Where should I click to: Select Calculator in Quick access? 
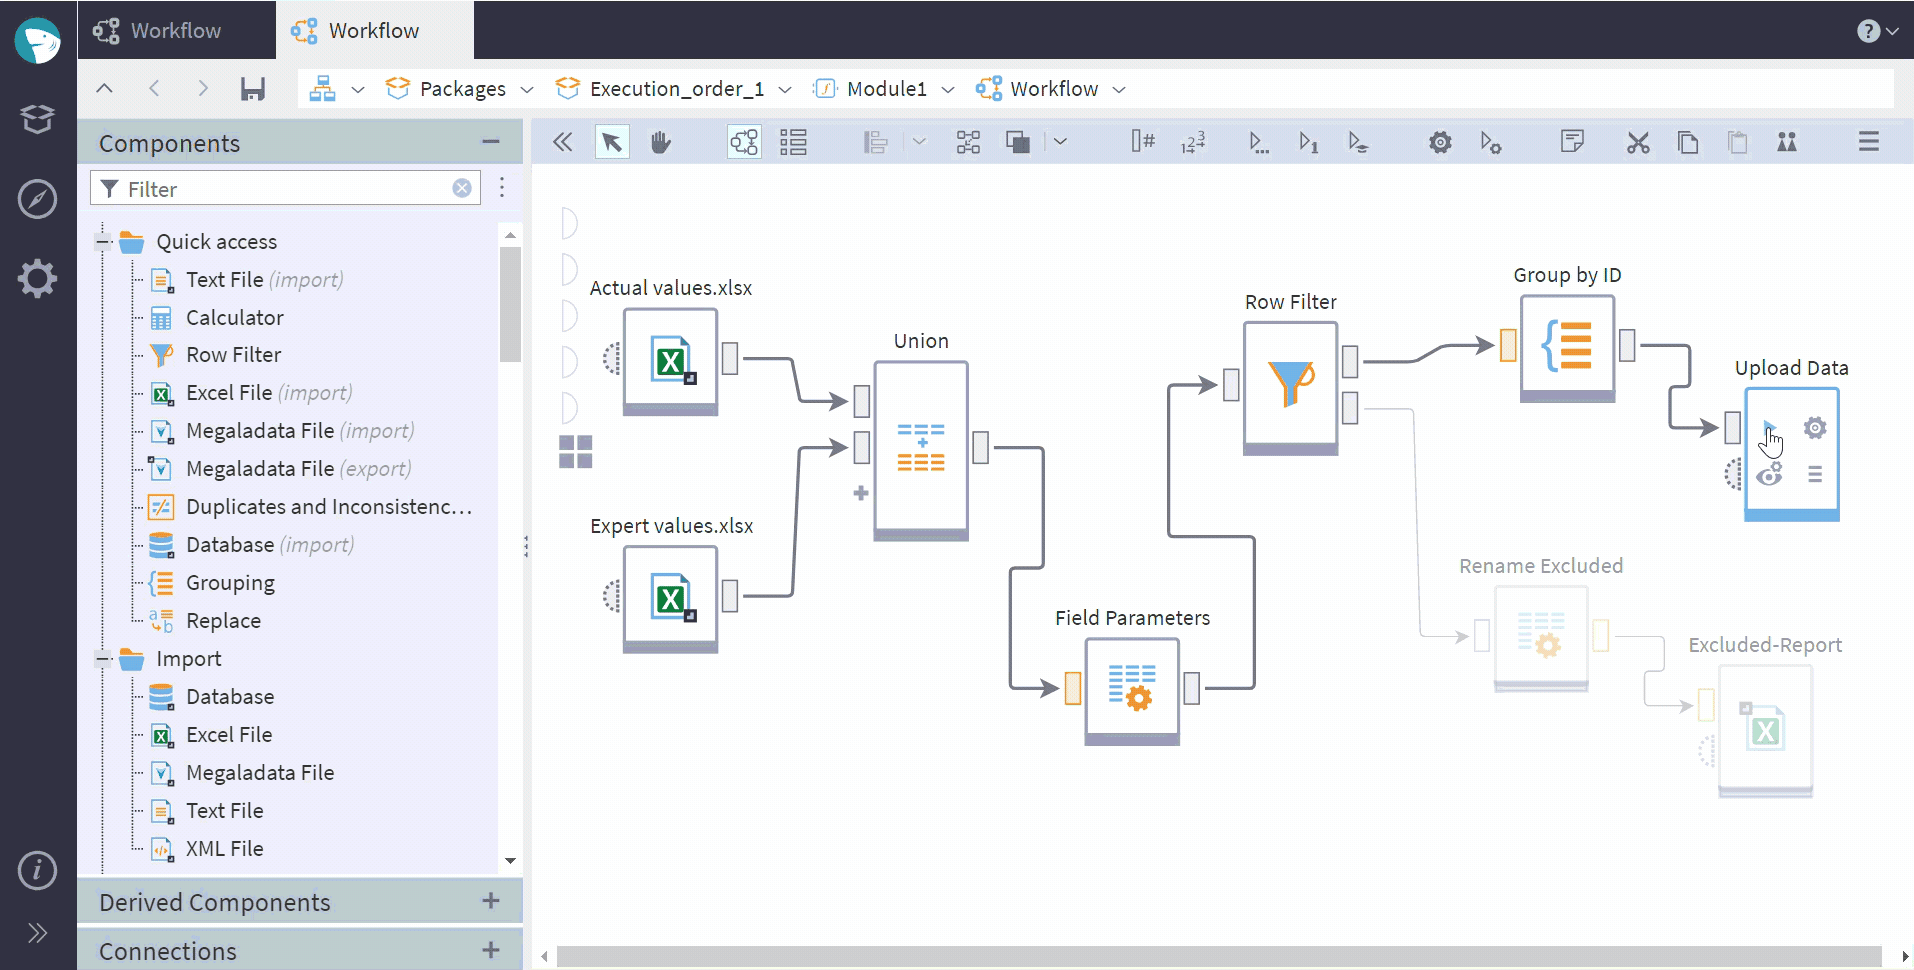[x=234, y=317]
